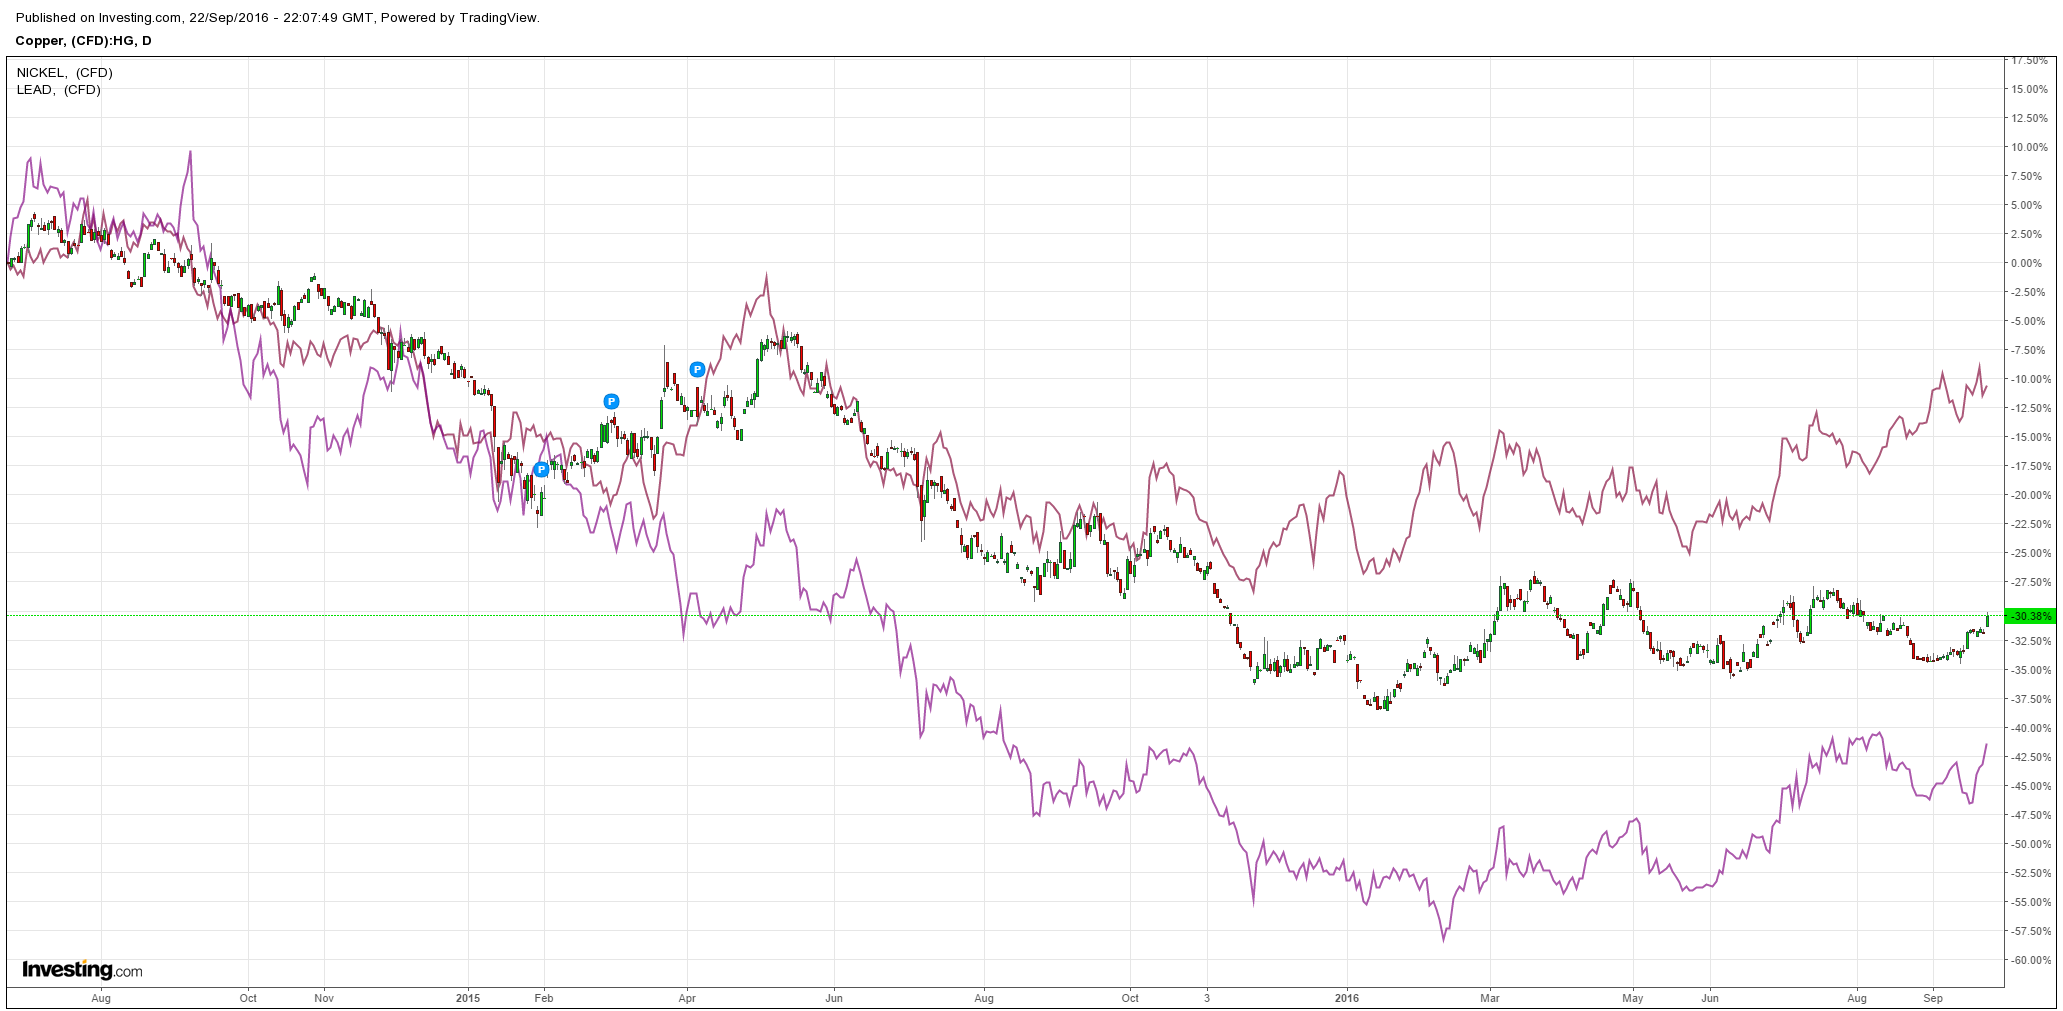
Task: Click the -15.00% label on the price axis
Action: [x=2029, y=437]
